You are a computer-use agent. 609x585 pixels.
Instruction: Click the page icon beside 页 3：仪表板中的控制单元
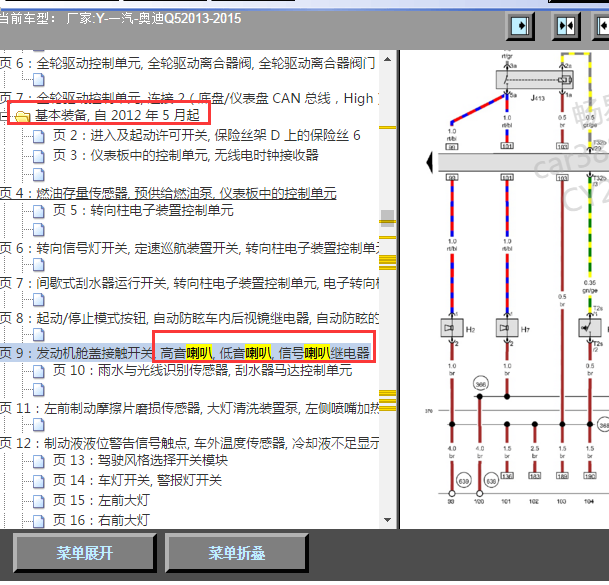pyautogui.click(x=38, y=156)
